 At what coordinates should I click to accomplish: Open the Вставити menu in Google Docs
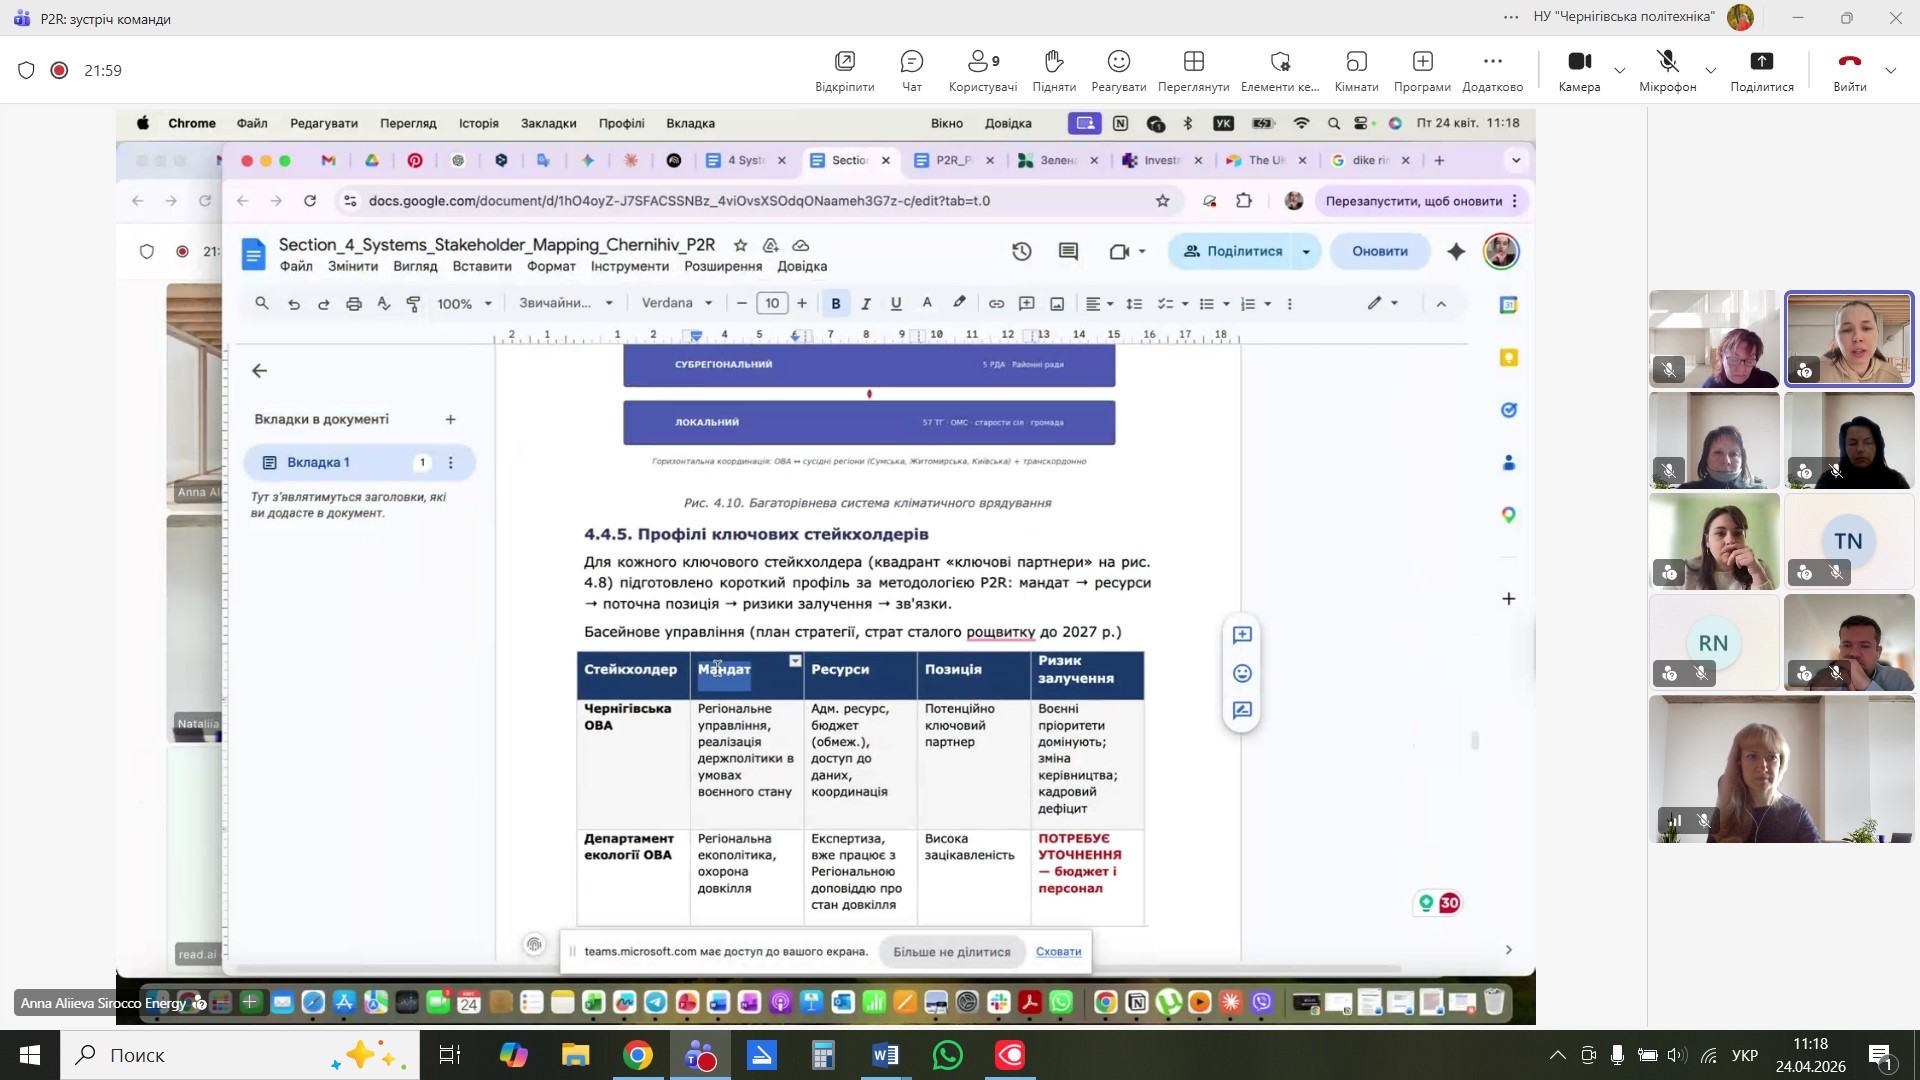pyautogui.click(x=482, y=267)
